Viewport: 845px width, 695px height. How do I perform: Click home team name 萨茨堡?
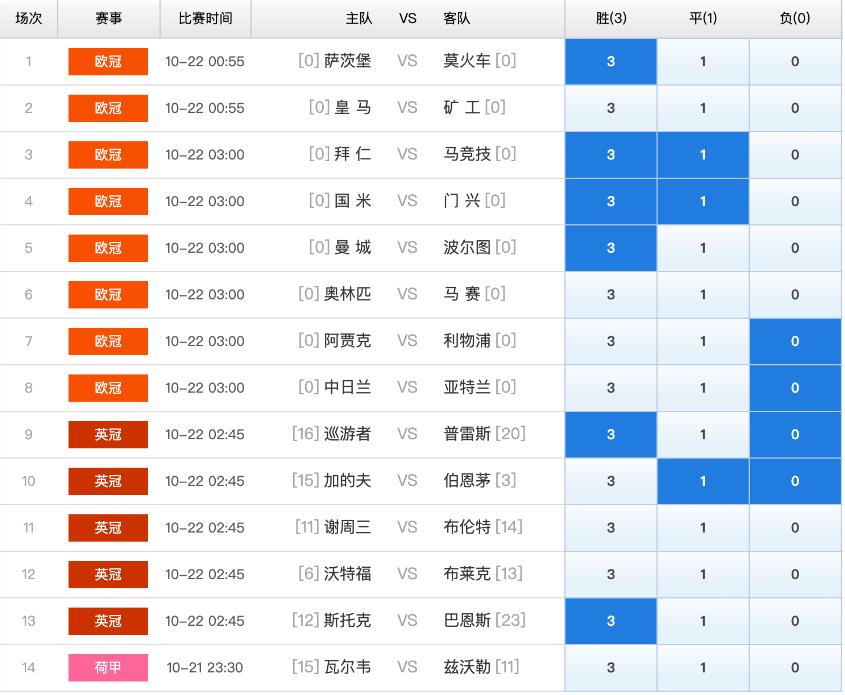347,61
